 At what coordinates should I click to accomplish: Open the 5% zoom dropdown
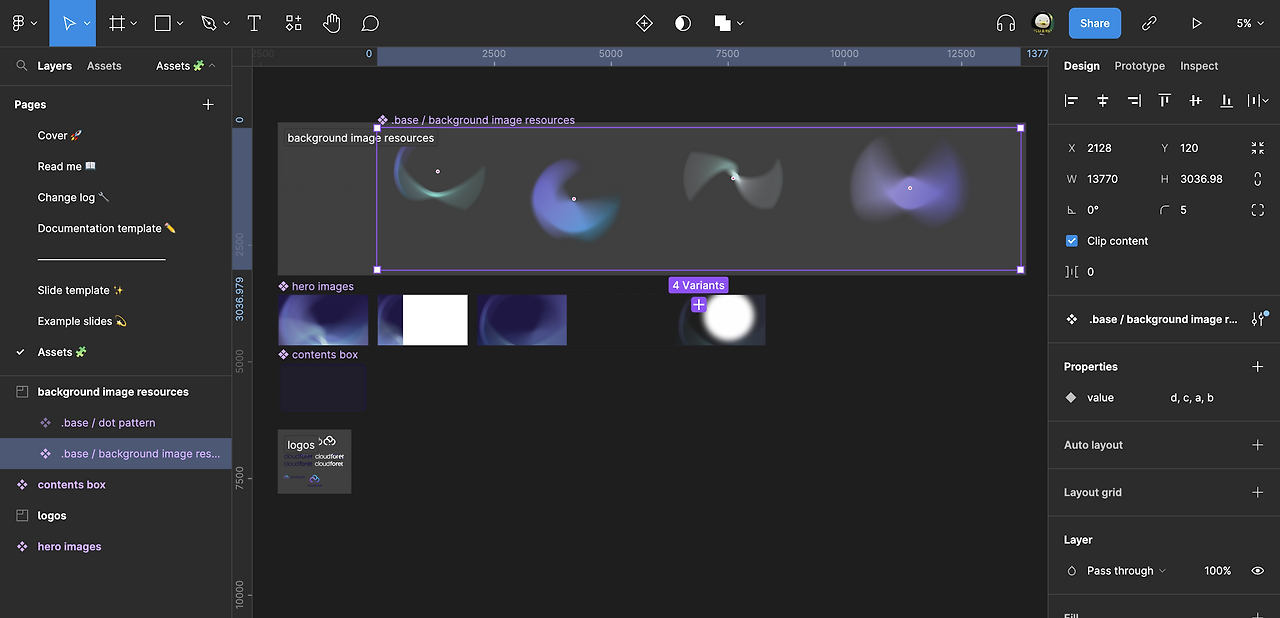[x=1250, y=23]
